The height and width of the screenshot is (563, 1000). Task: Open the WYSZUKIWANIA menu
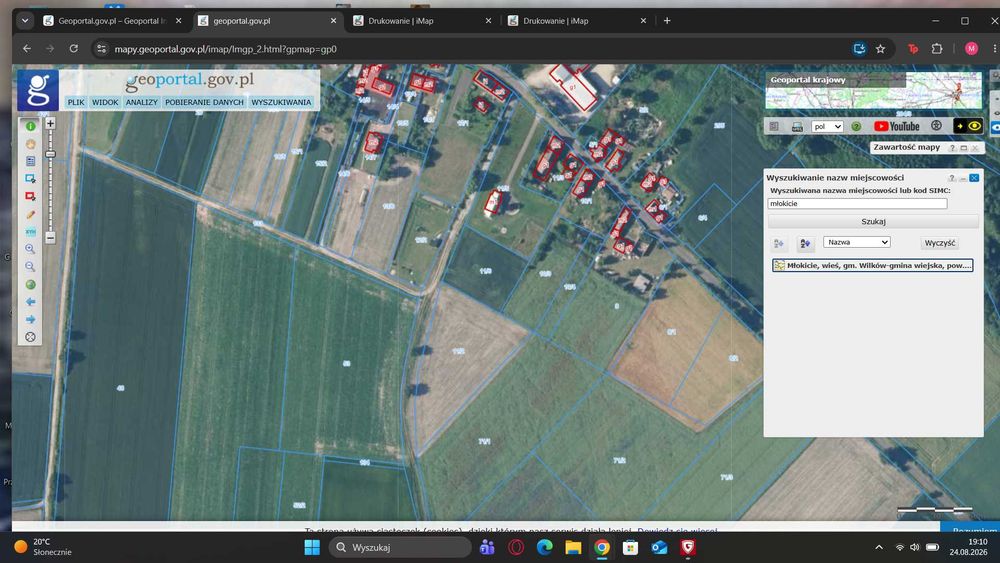pyautogui.click(x=281, y=102)
